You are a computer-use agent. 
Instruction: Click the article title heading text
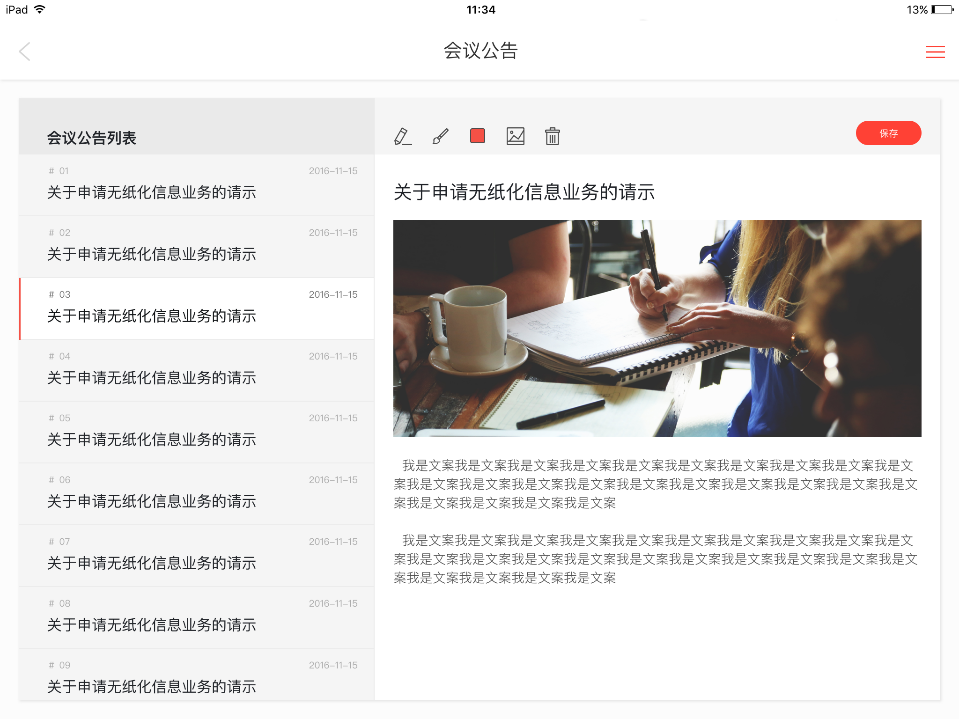524,192
